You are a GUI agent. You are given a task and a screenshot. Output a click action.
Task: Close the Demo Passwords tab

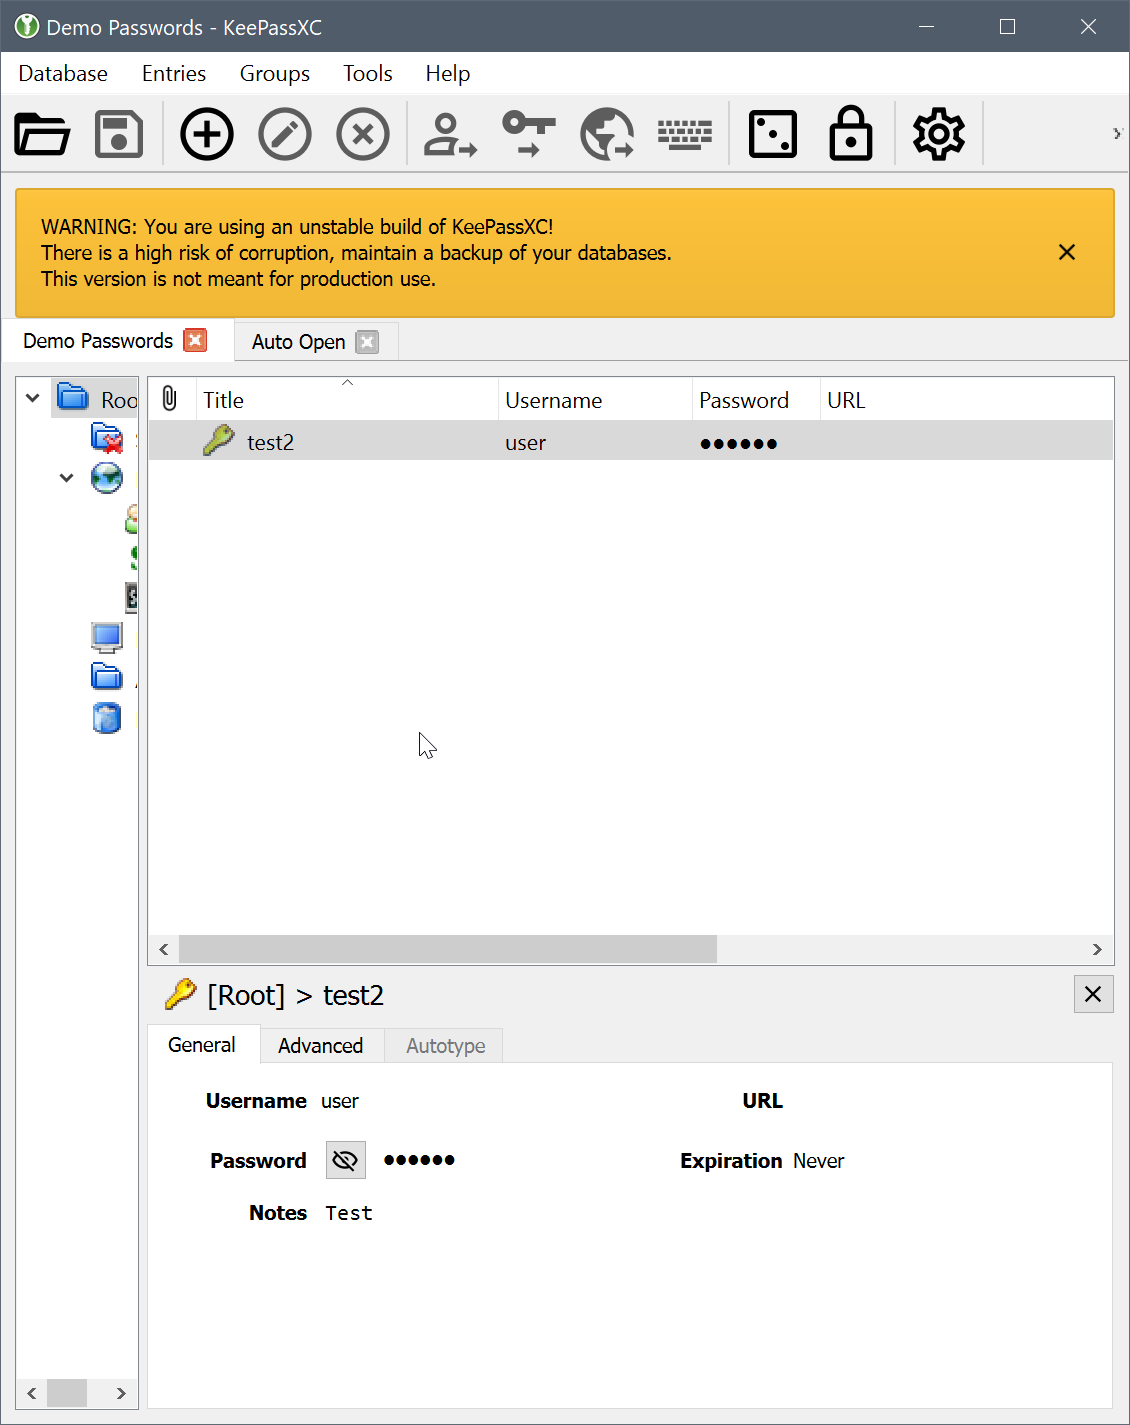196,340
